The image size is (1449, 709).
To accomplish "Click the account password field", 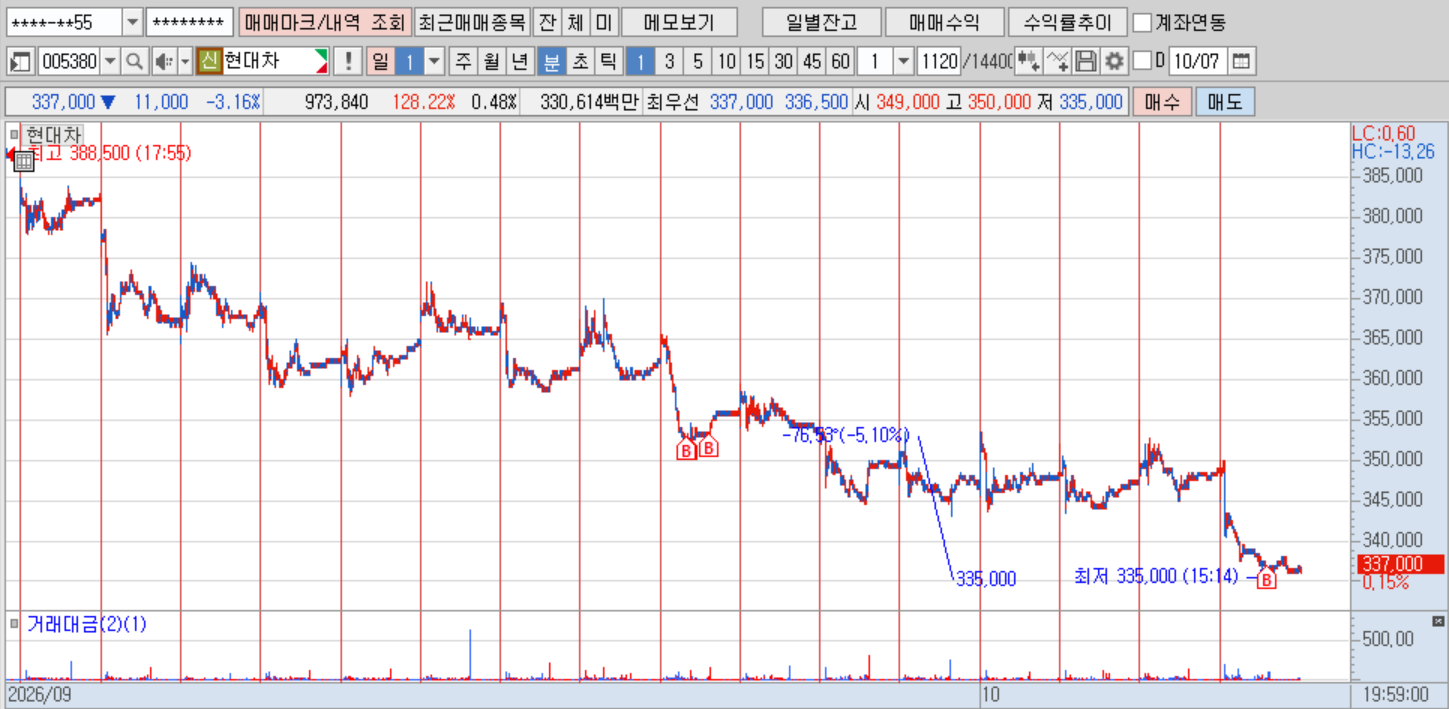I will click(x=189, y=22).
